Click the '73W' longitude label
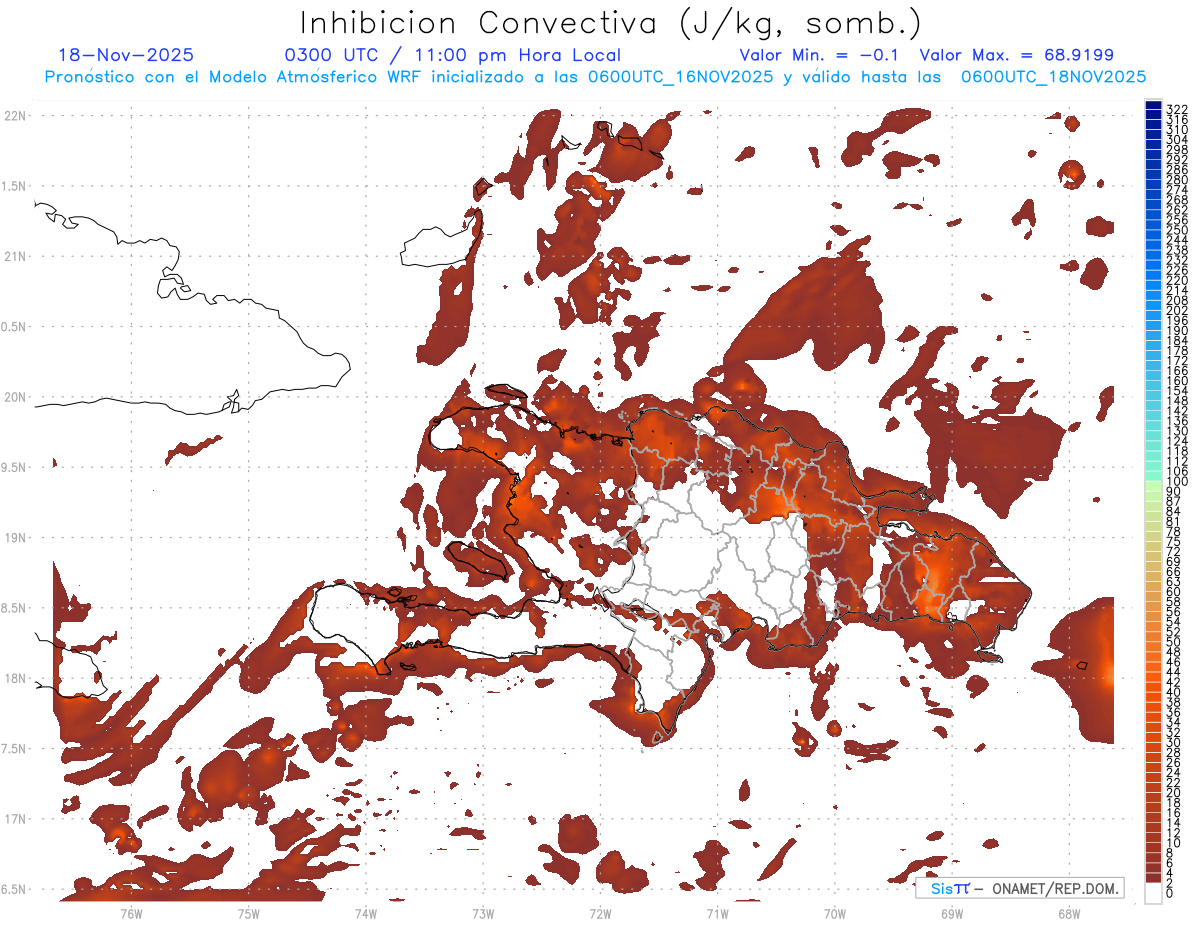The image size is (1200, 927). pos(483,913)
